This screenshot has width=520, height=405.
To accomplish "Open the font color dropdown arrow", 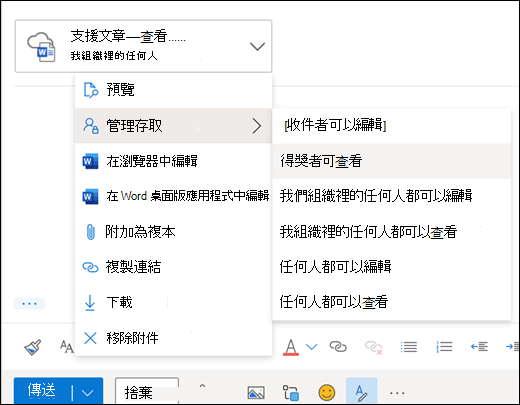I will pos(312,347).
